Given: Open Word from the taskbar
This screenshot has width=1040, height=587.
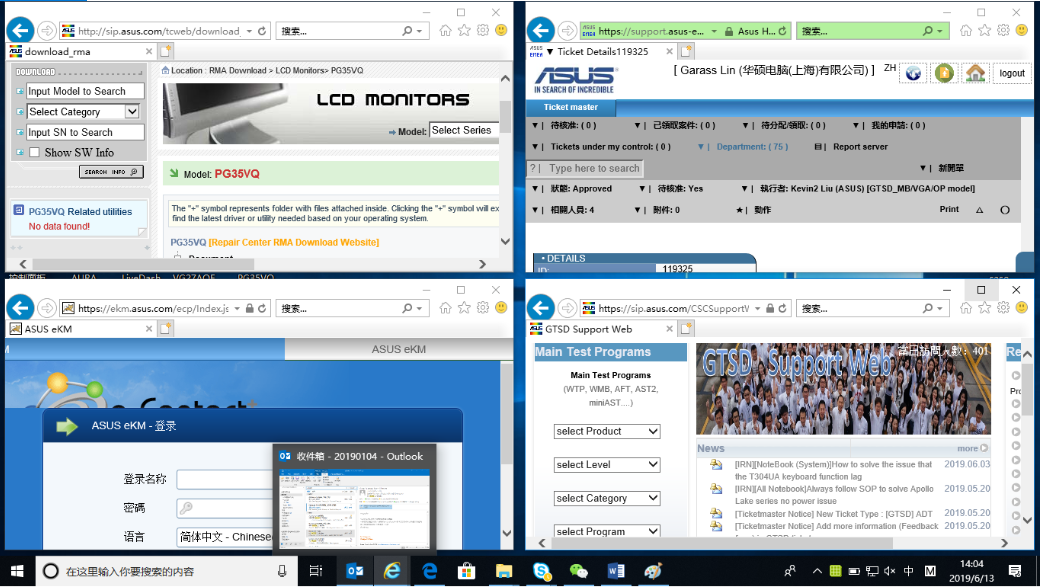Looking at the screenshot, I should [x=616, y=570].
